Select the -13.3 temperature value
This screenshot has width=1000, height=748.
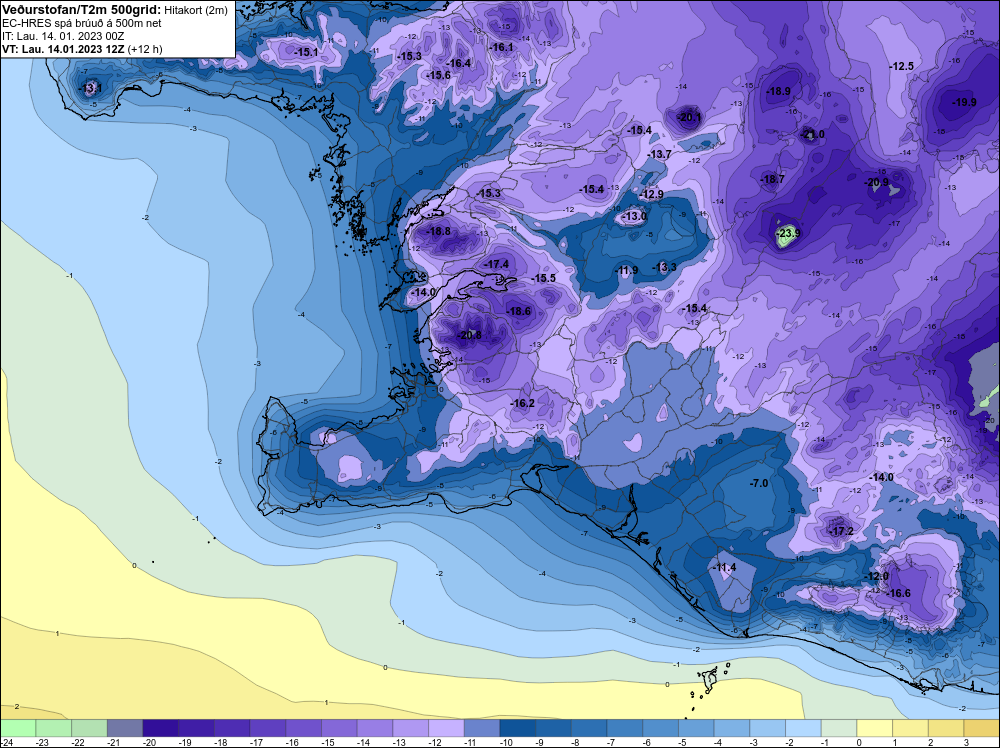665,267
